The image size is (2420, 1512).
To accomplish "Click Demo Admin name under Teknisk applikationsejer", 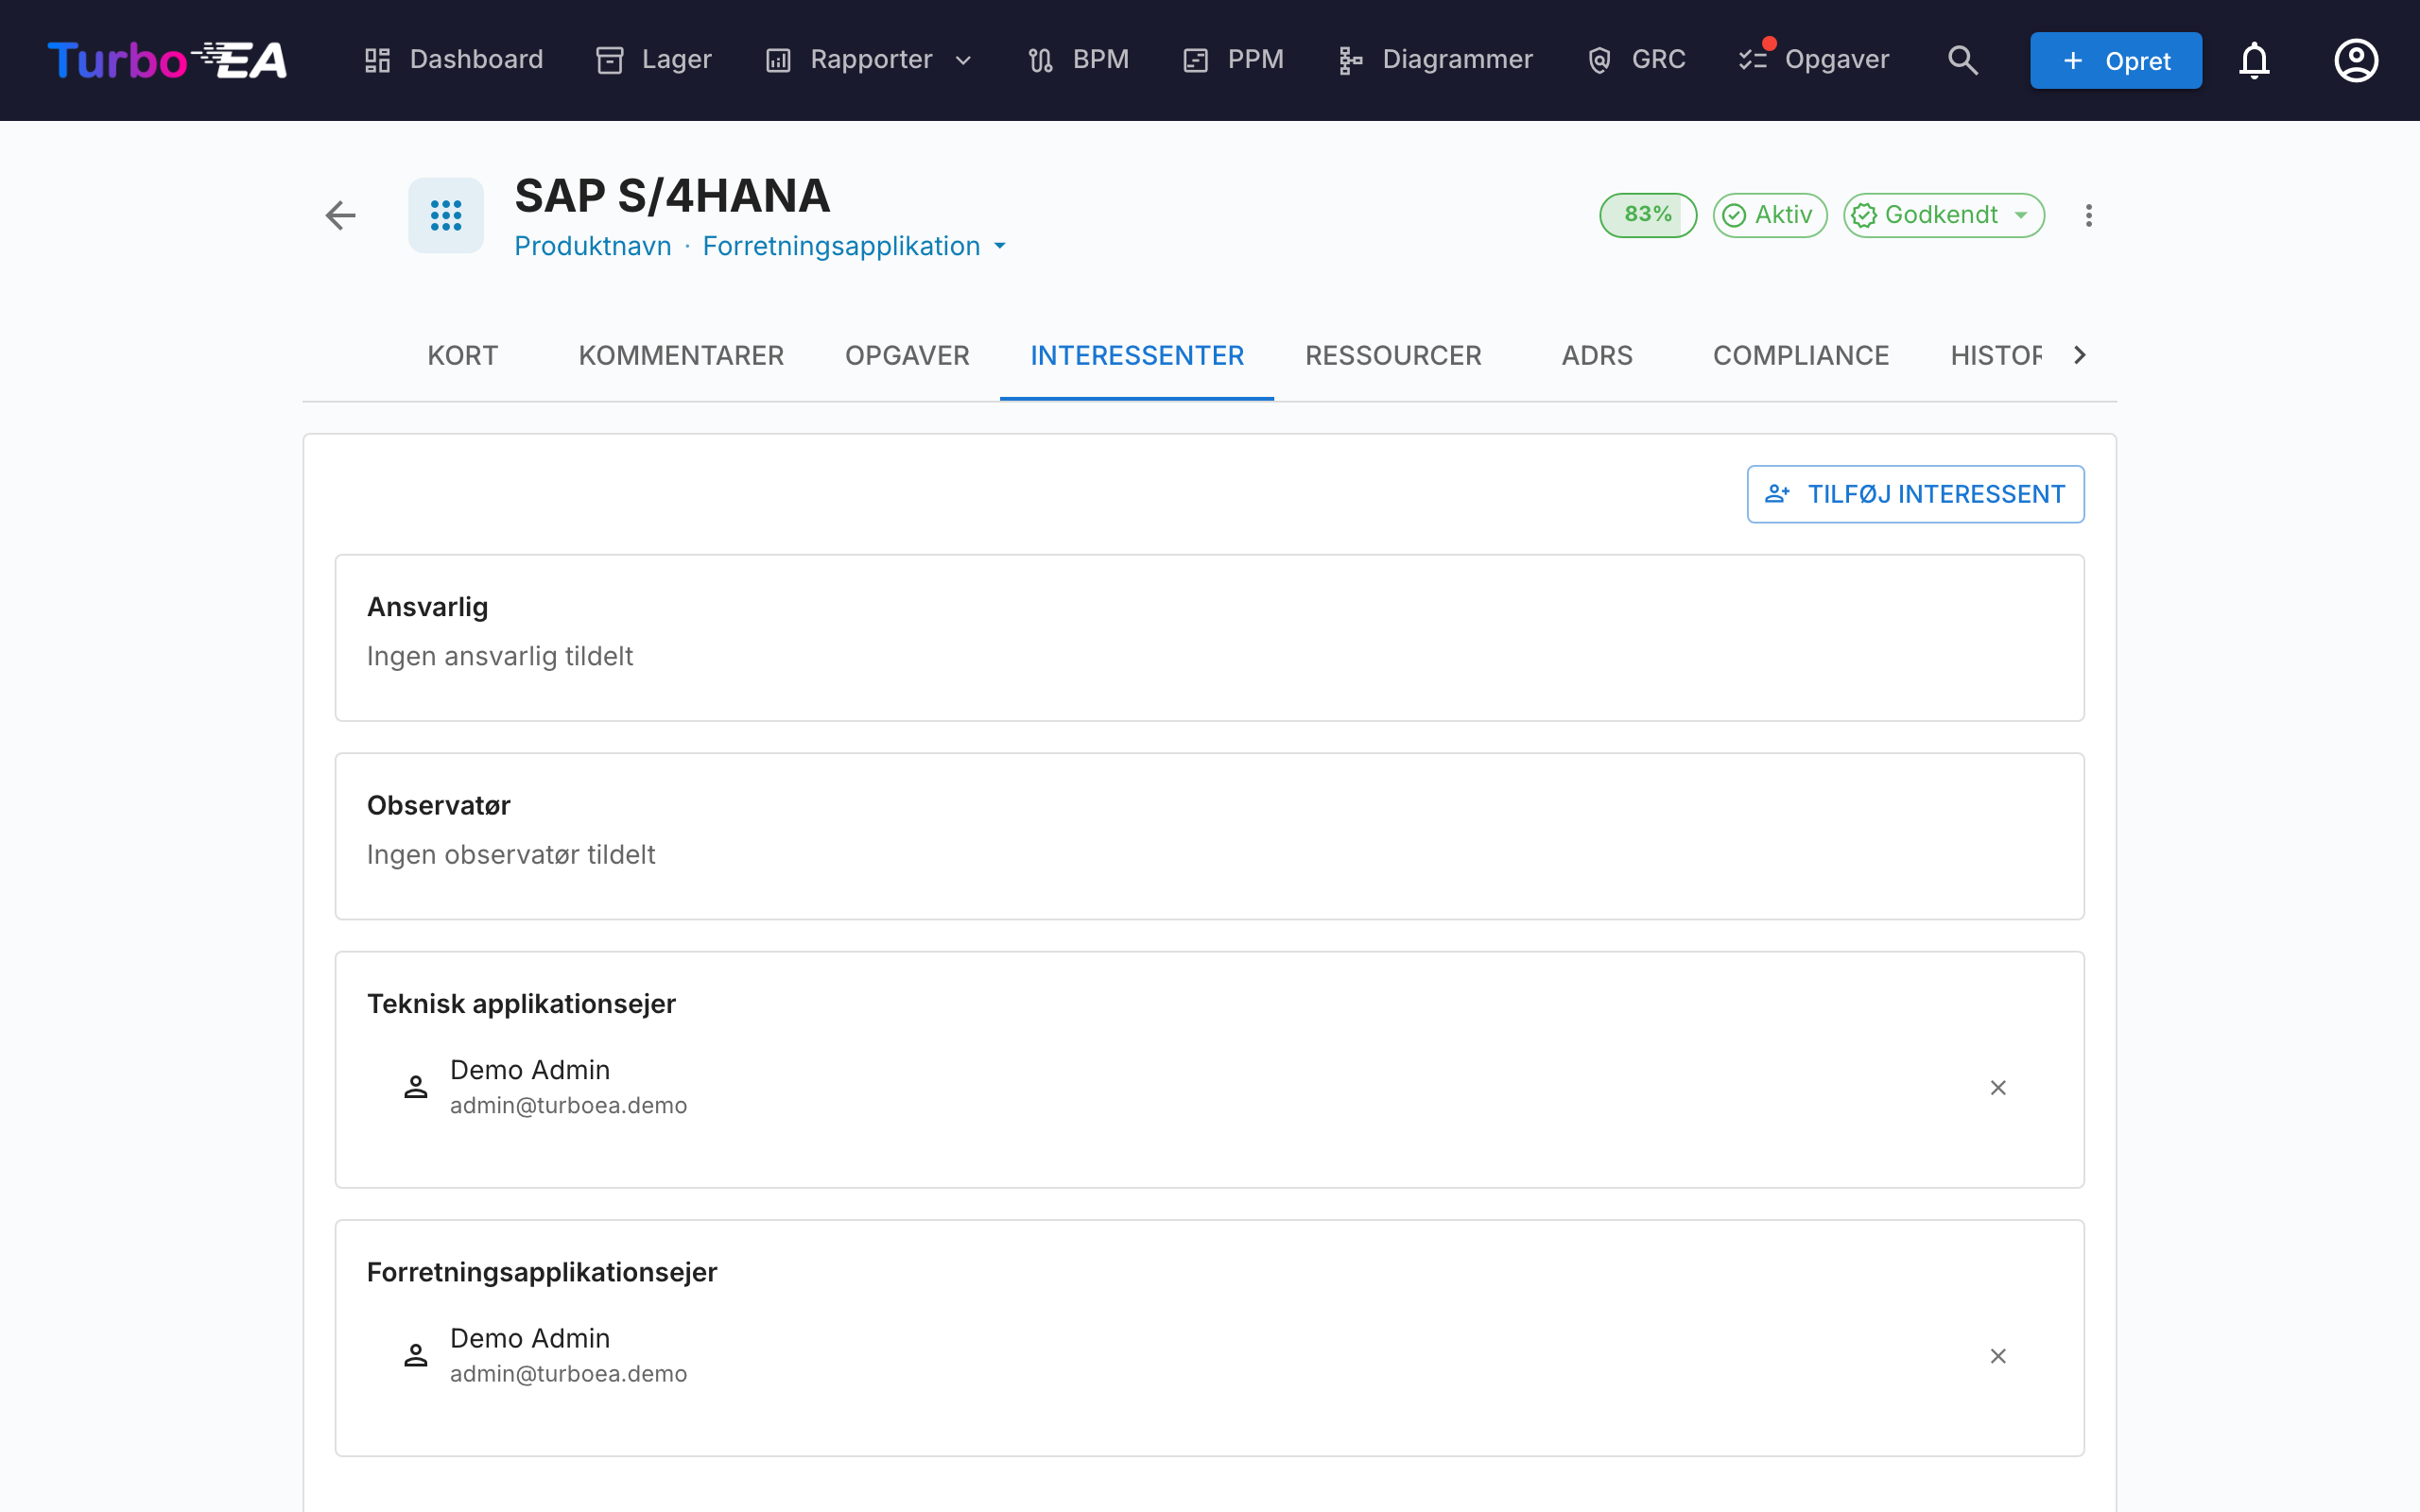I will pos(530,1070).
